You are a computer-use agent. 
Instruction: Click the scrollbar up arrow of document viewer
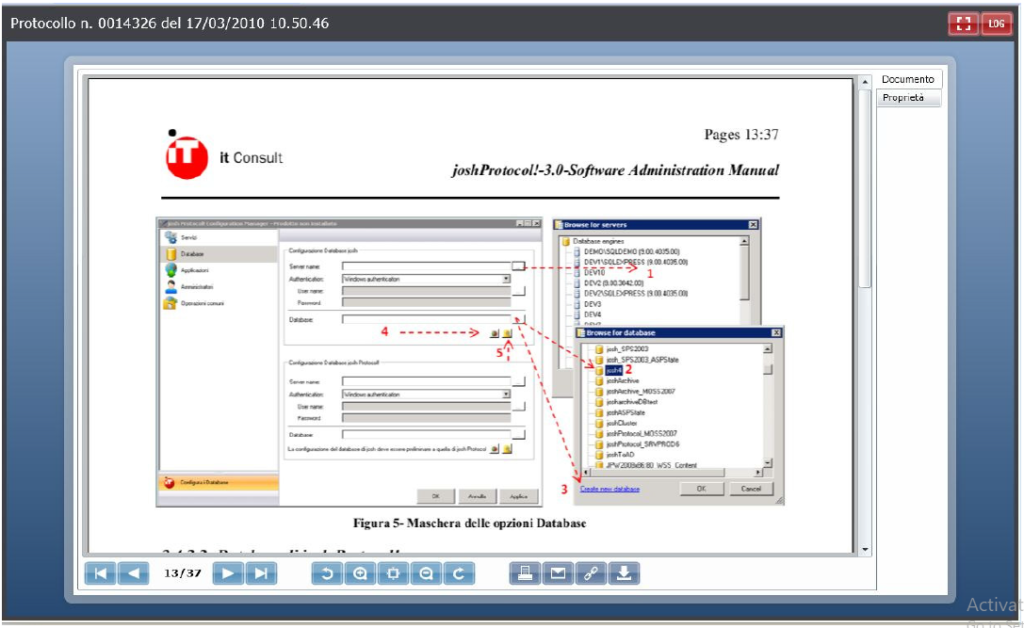tap(865, 82)
